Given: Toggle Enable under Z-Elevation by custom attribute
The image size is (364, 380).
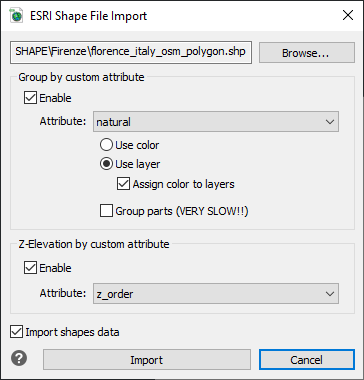Looking at the screenshot, I should pyautogui.click(x=30, y=268).
